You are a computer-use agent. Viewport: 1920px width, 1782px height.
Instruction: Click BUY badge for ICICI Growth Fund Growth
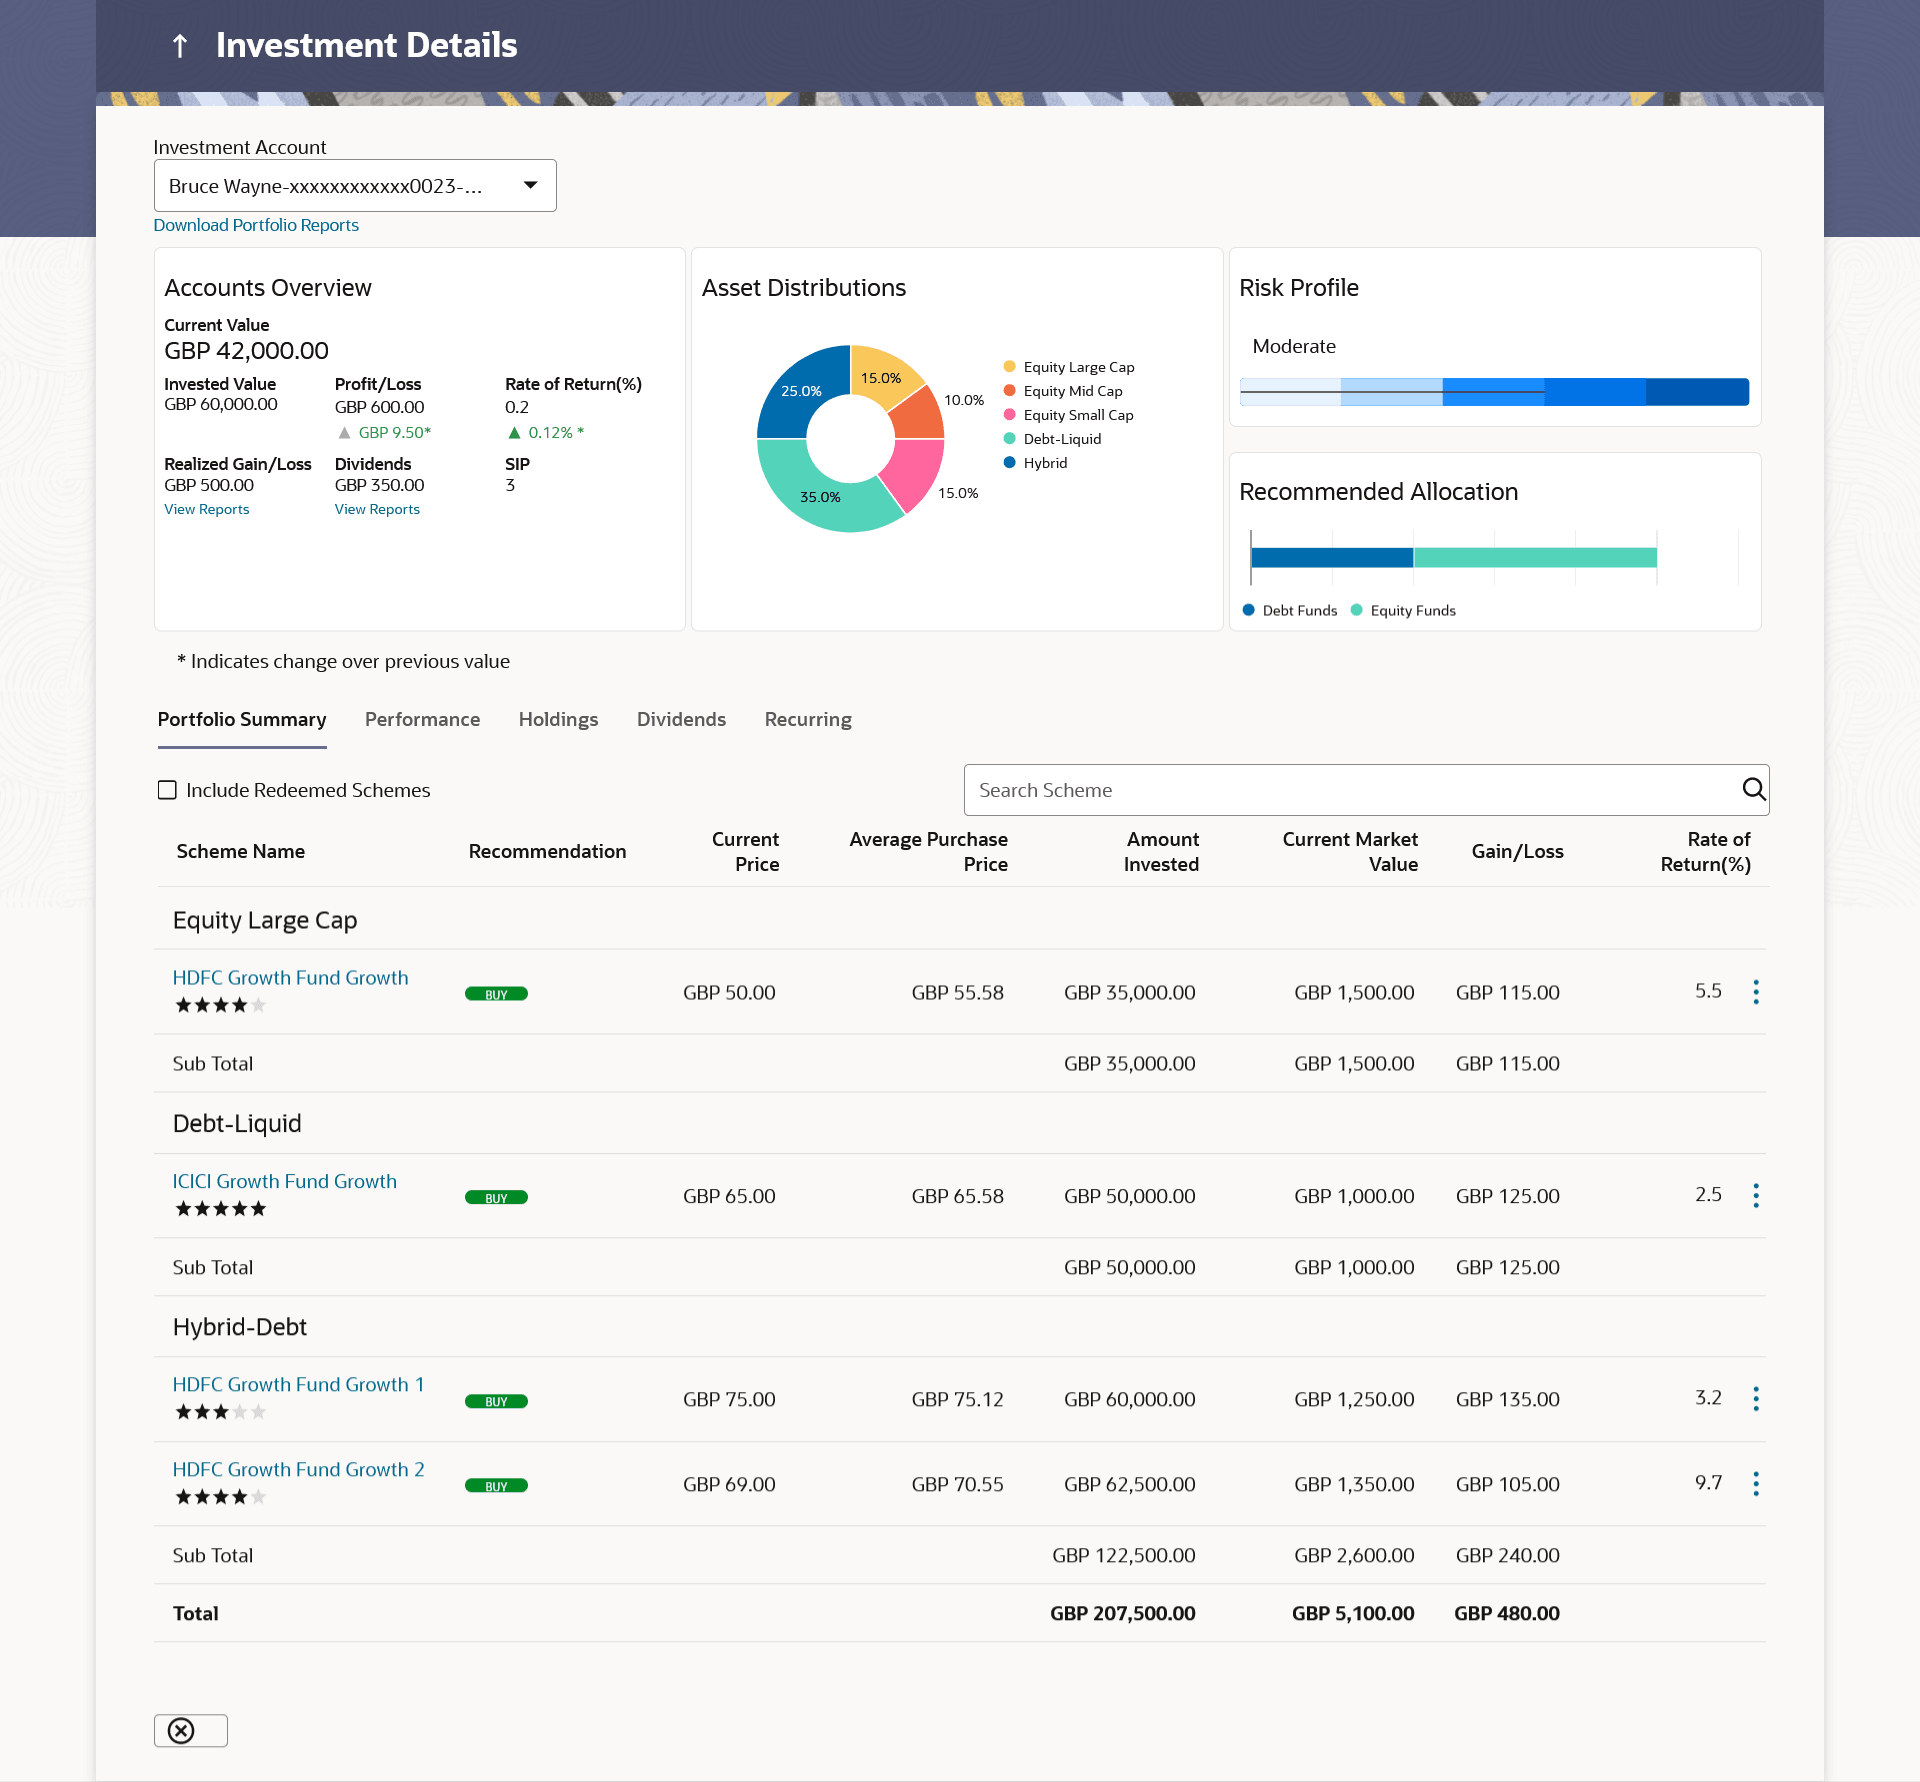click(496, 1198)
